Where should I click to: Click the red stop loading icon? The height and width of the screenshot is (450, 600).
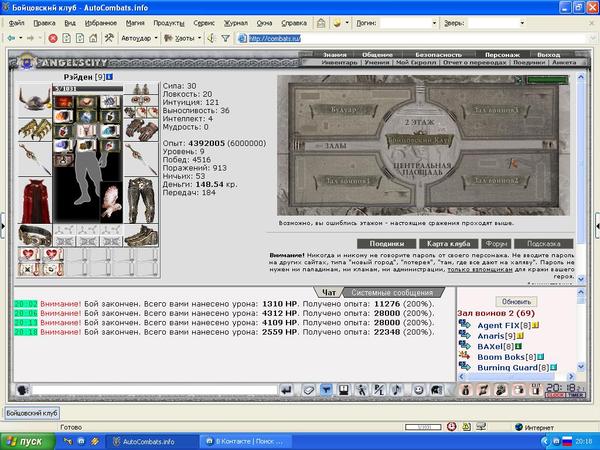click(x=53, y=38)
